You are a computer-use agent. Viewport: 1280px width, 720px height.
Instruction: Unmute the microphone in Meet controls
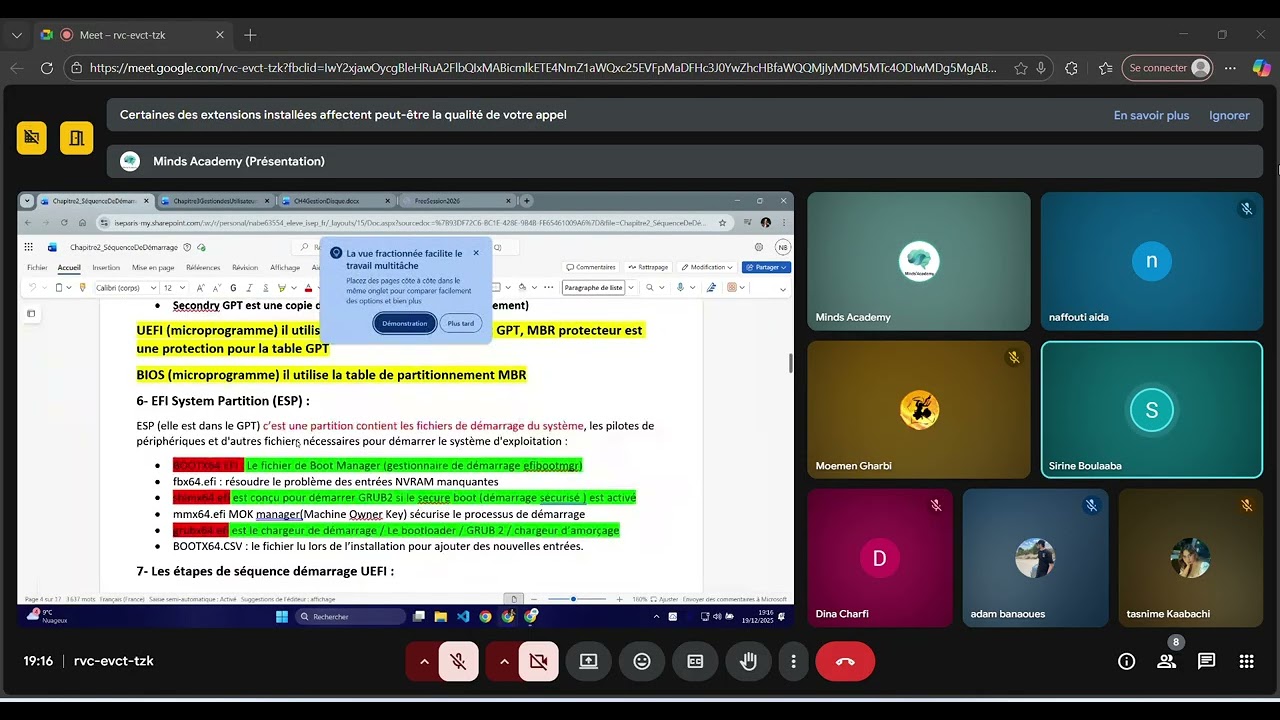[458, 661]
